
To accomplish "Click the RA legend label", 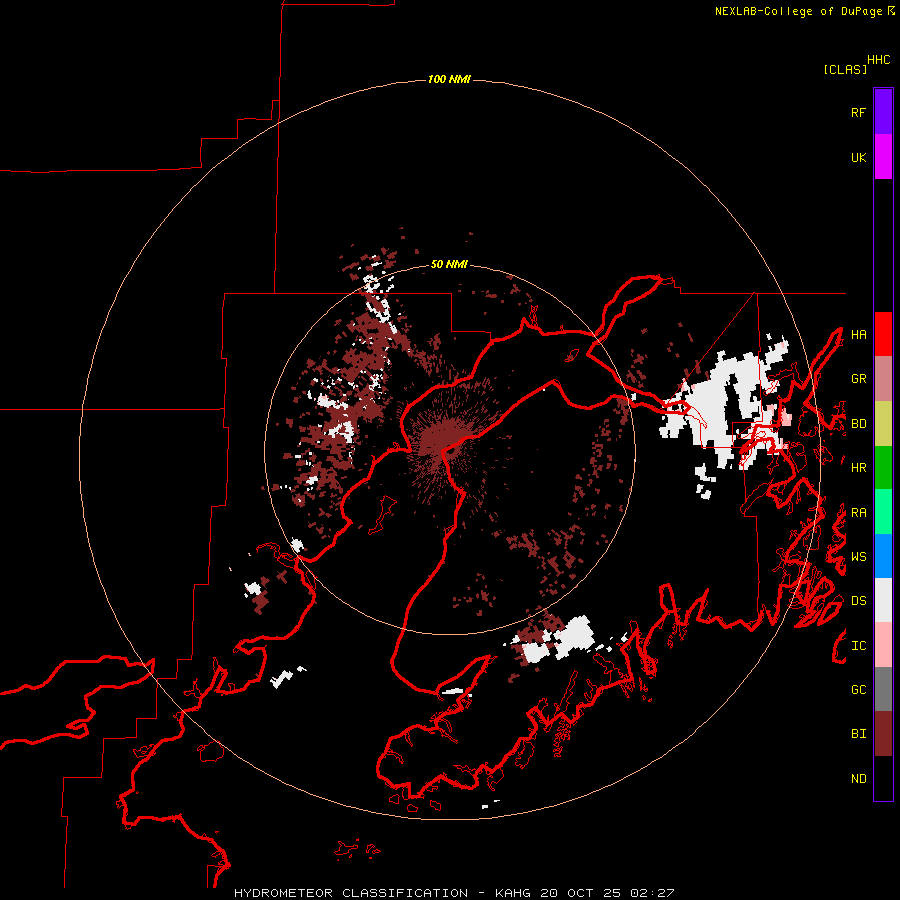I will point(858,513).
